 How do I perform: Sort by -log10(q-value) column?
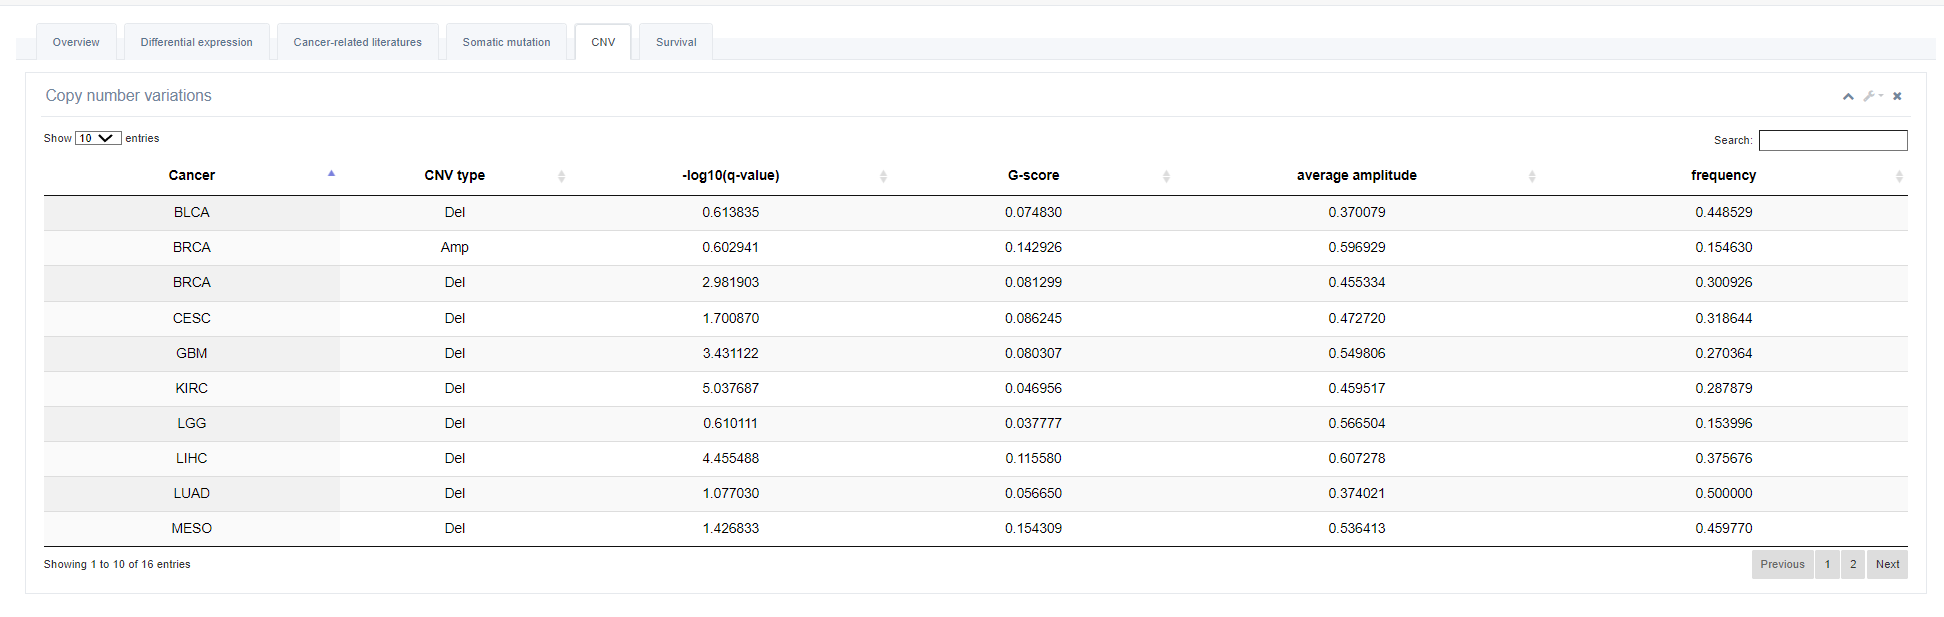(x=730, y=175)
